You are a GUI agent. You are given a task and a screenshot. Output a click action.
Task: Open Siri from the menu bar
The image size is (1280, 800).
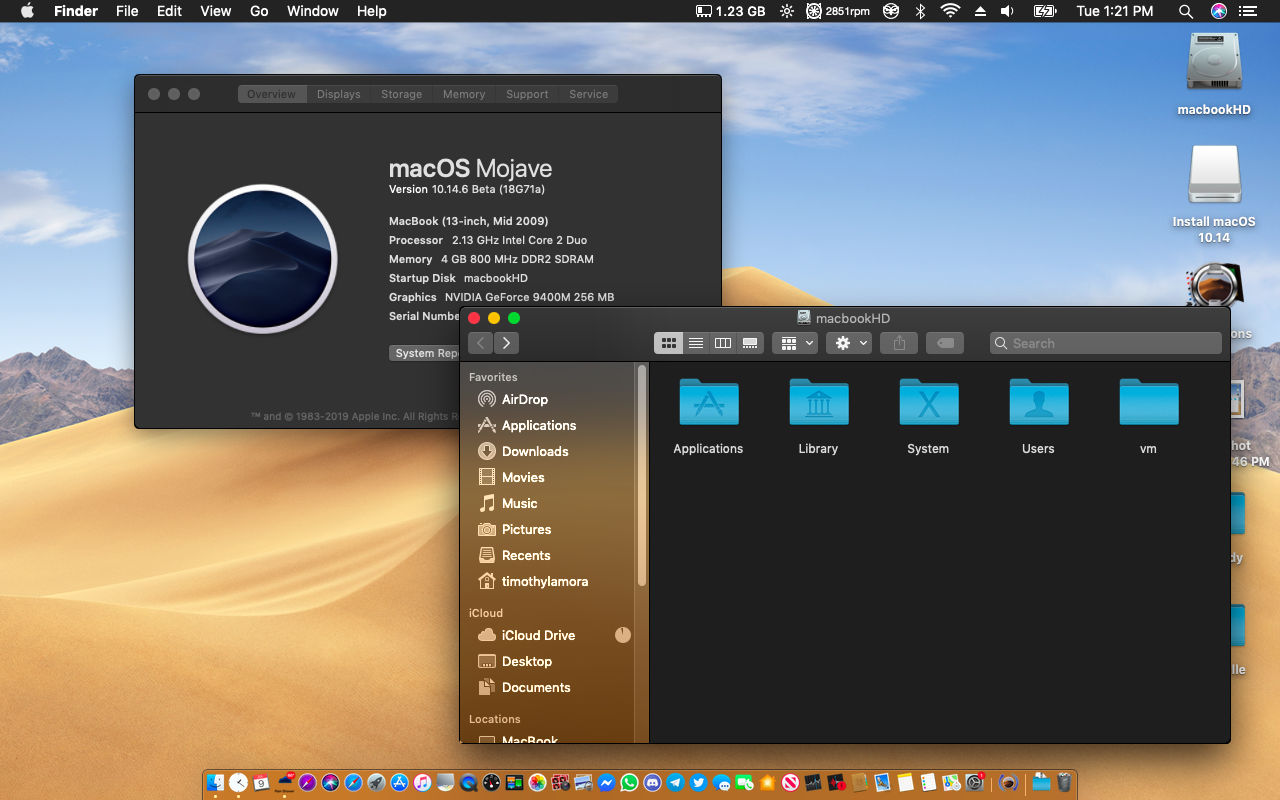pyautogui.click(x=1219, y=11)
